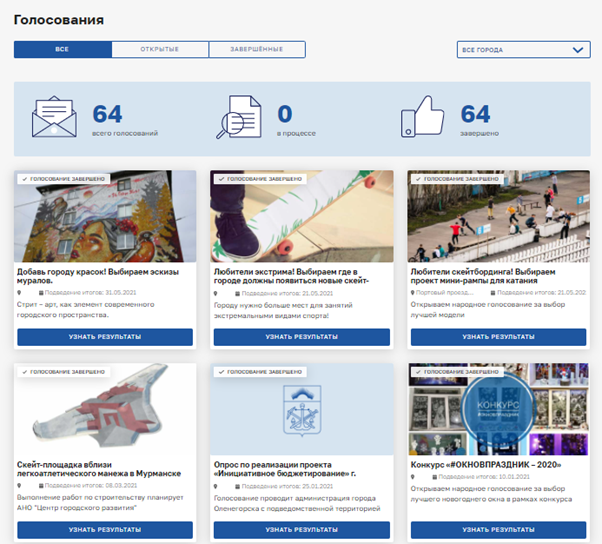Image resolution: width=602 pixels, height=544 pixels.
Task: Open the skate ramp model render thumbnail
Action: (x=105, y=409)
